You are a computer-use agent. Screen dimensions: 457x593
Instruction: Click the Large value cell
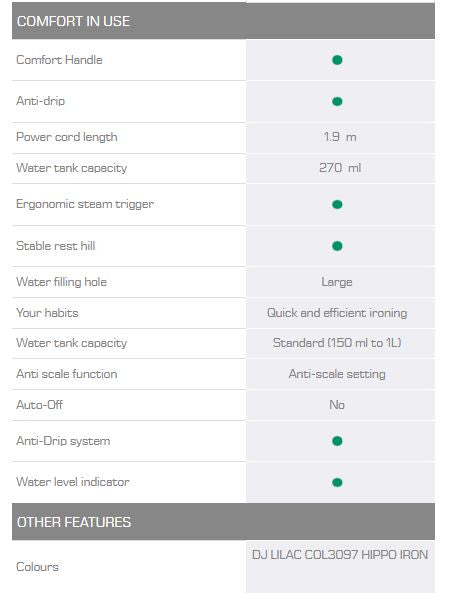click(x=337, y=282)
